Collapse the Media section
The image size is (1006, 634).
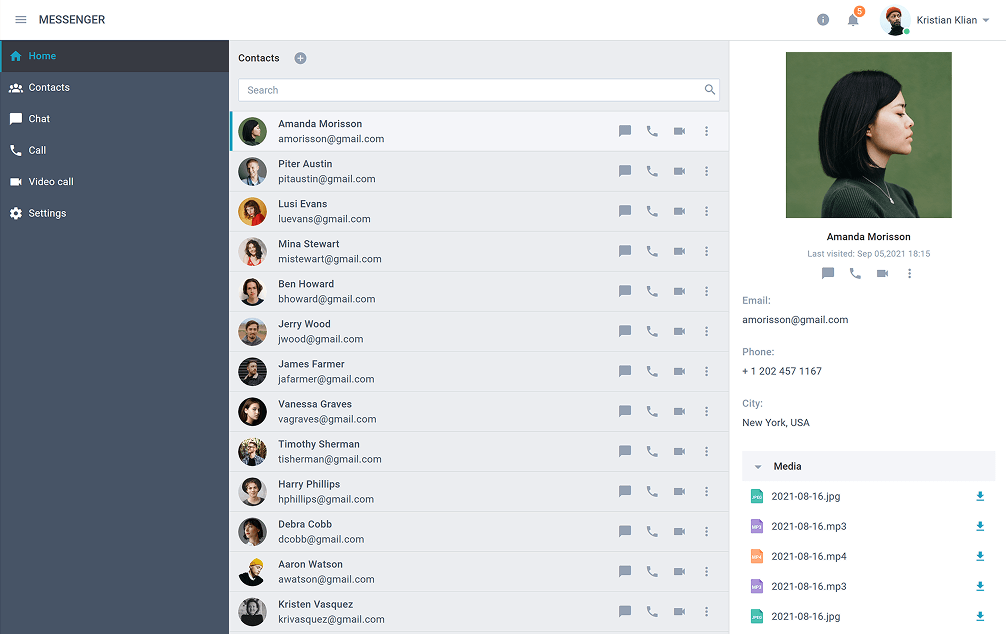point(758,467)
